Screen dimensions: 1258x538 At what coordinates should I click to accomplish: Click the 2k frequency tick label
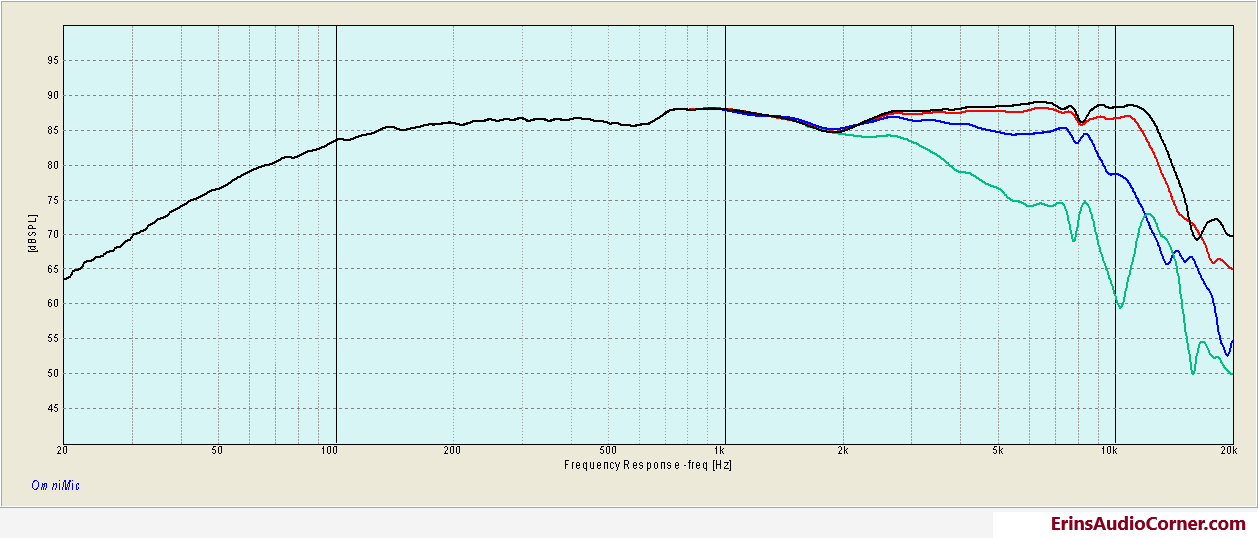tap(842, 452)
